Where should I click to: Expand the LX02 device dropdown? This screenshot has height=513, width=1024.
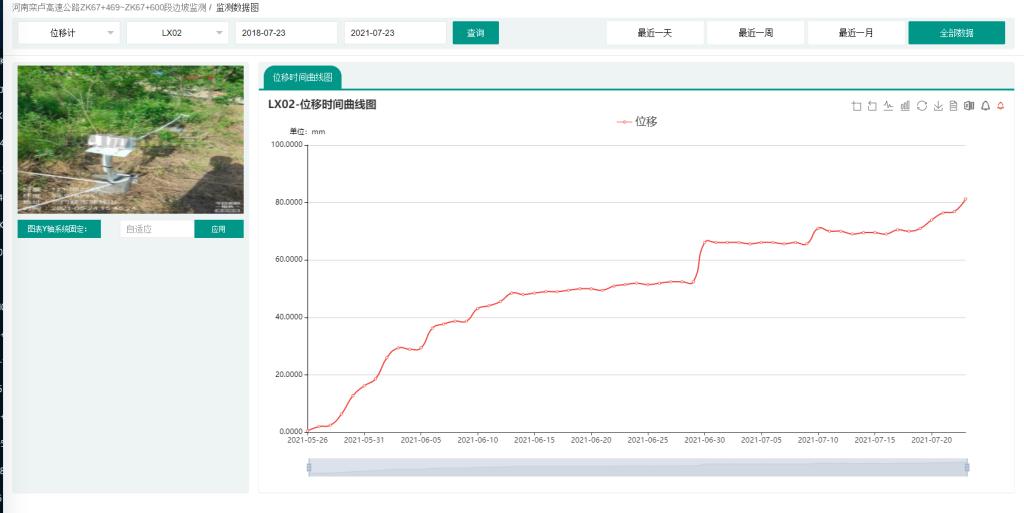click(178, 33)
